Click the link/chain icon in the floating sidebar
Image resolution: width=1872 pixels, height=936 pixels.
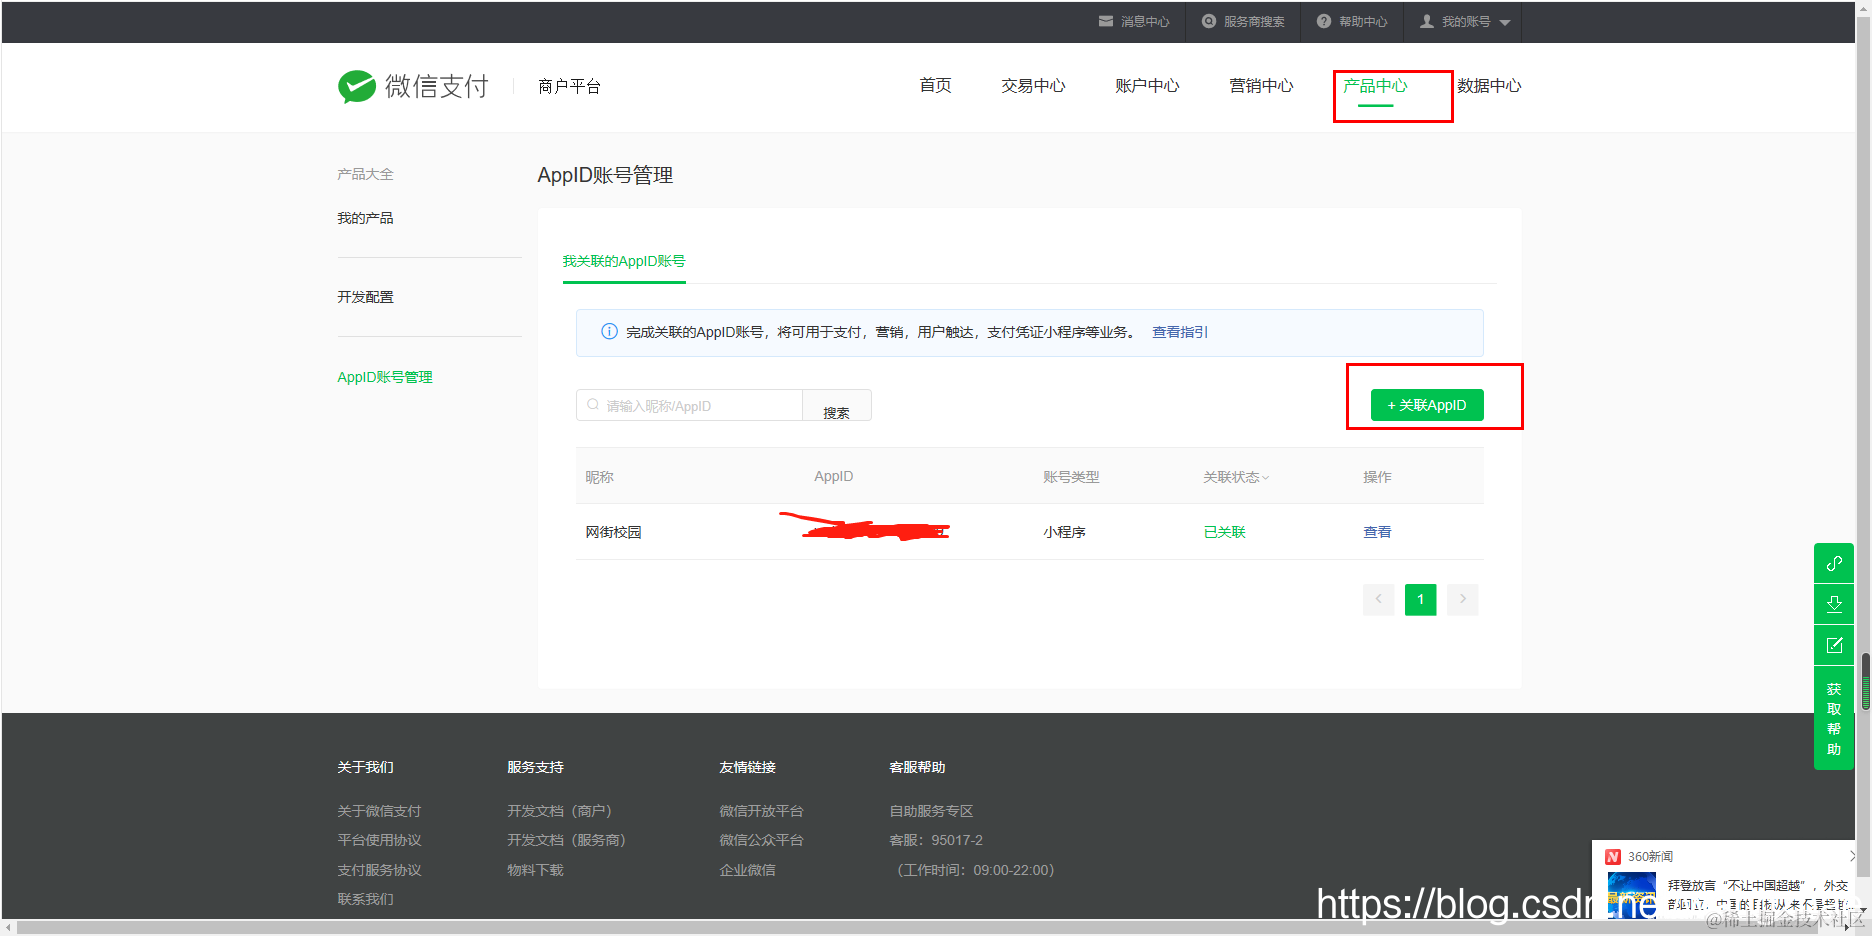1834,563
